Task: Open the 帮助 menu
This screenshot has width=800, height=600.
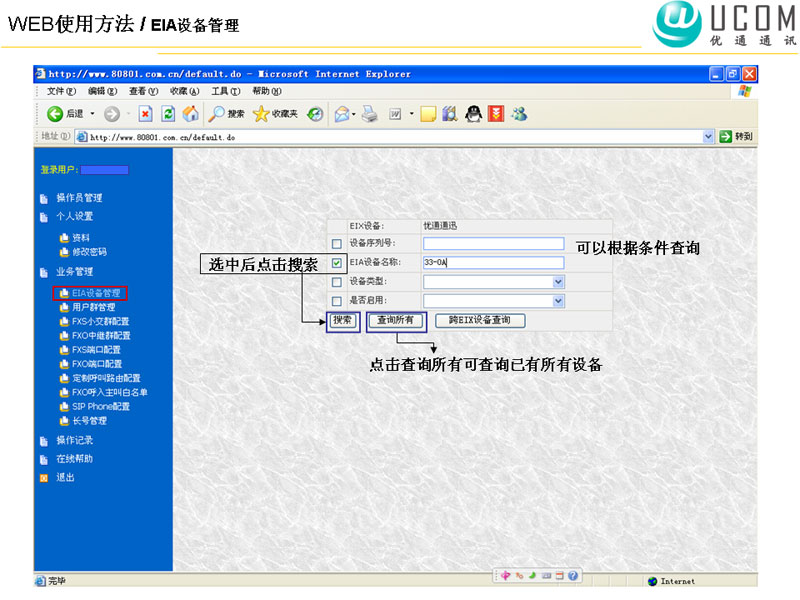Action: (267, 91)
